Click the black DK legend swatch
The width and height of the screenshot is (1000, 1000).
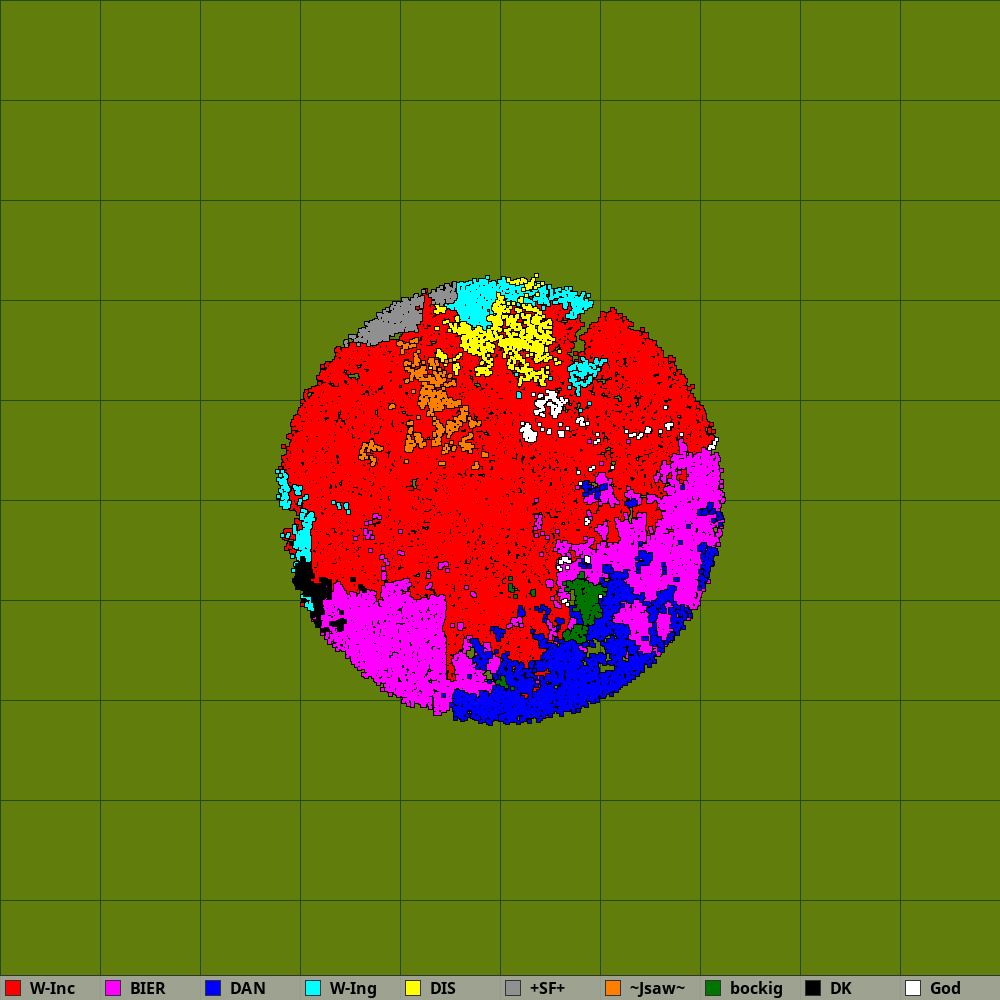click(813, 988)
